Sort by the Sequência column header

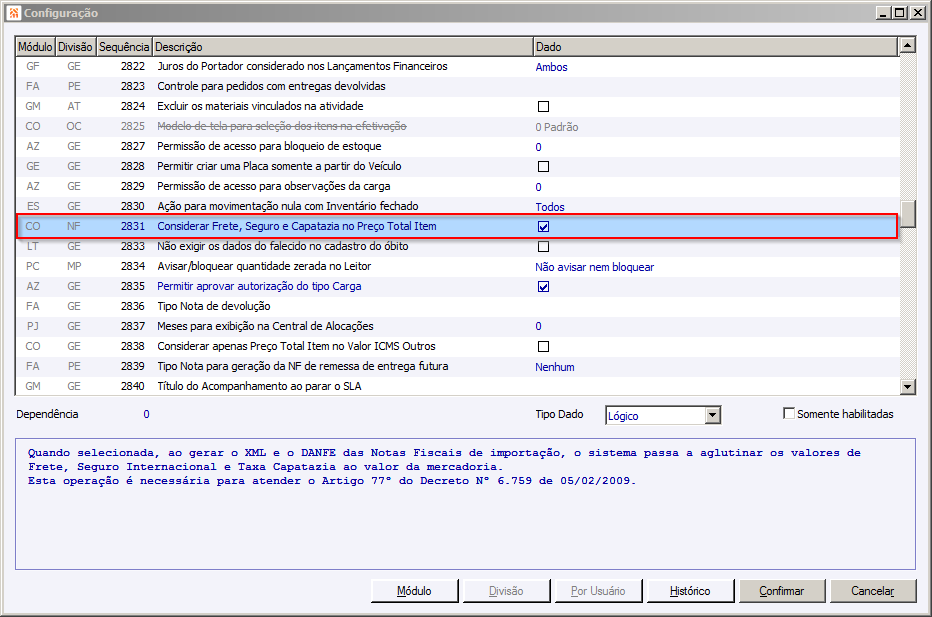[124, 47]
